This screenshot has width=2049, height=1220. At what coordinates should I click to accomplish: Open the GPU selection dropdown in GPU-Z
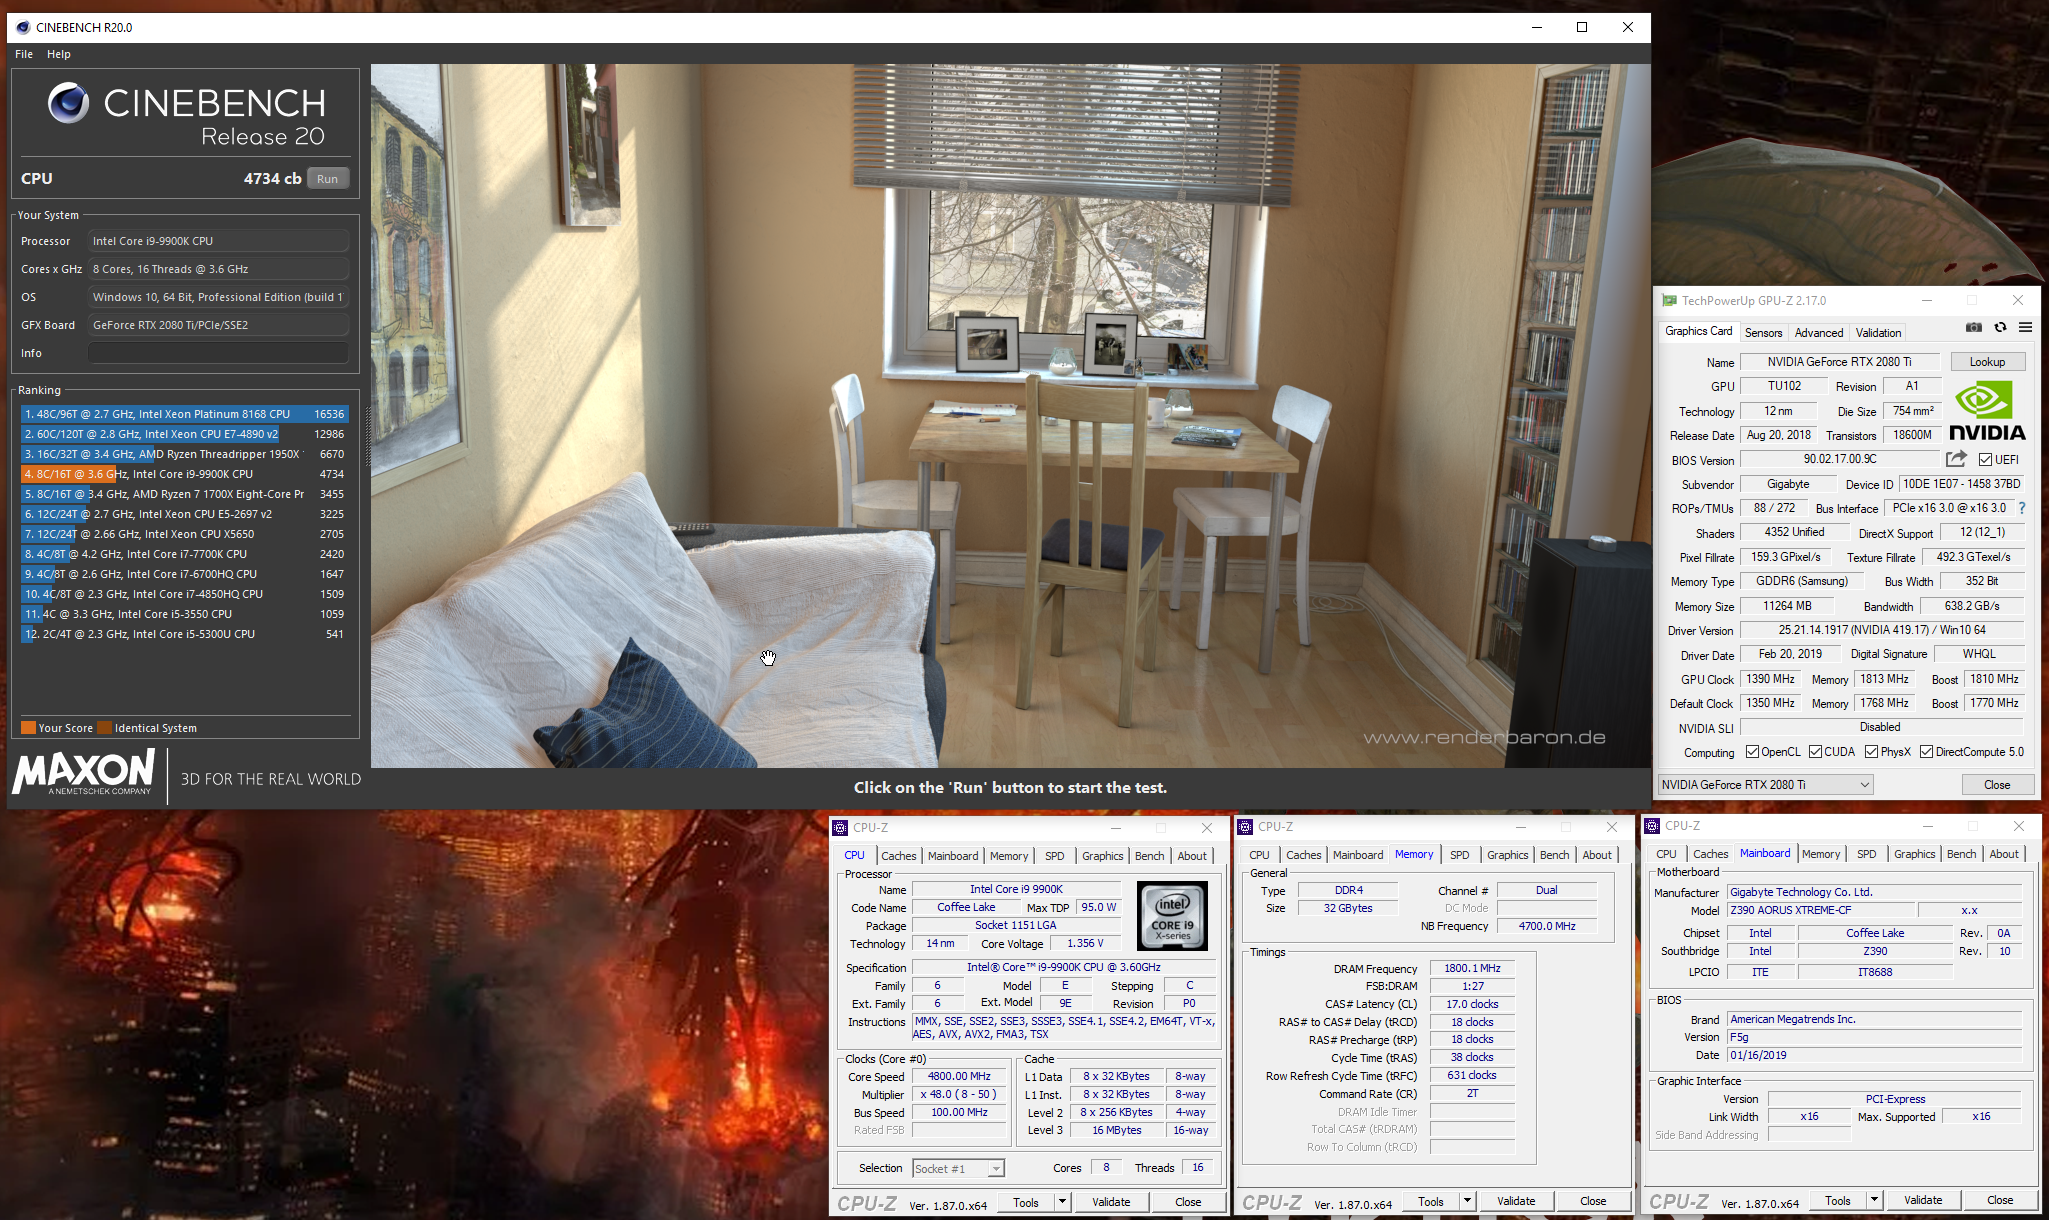(x=1766, y=785)
